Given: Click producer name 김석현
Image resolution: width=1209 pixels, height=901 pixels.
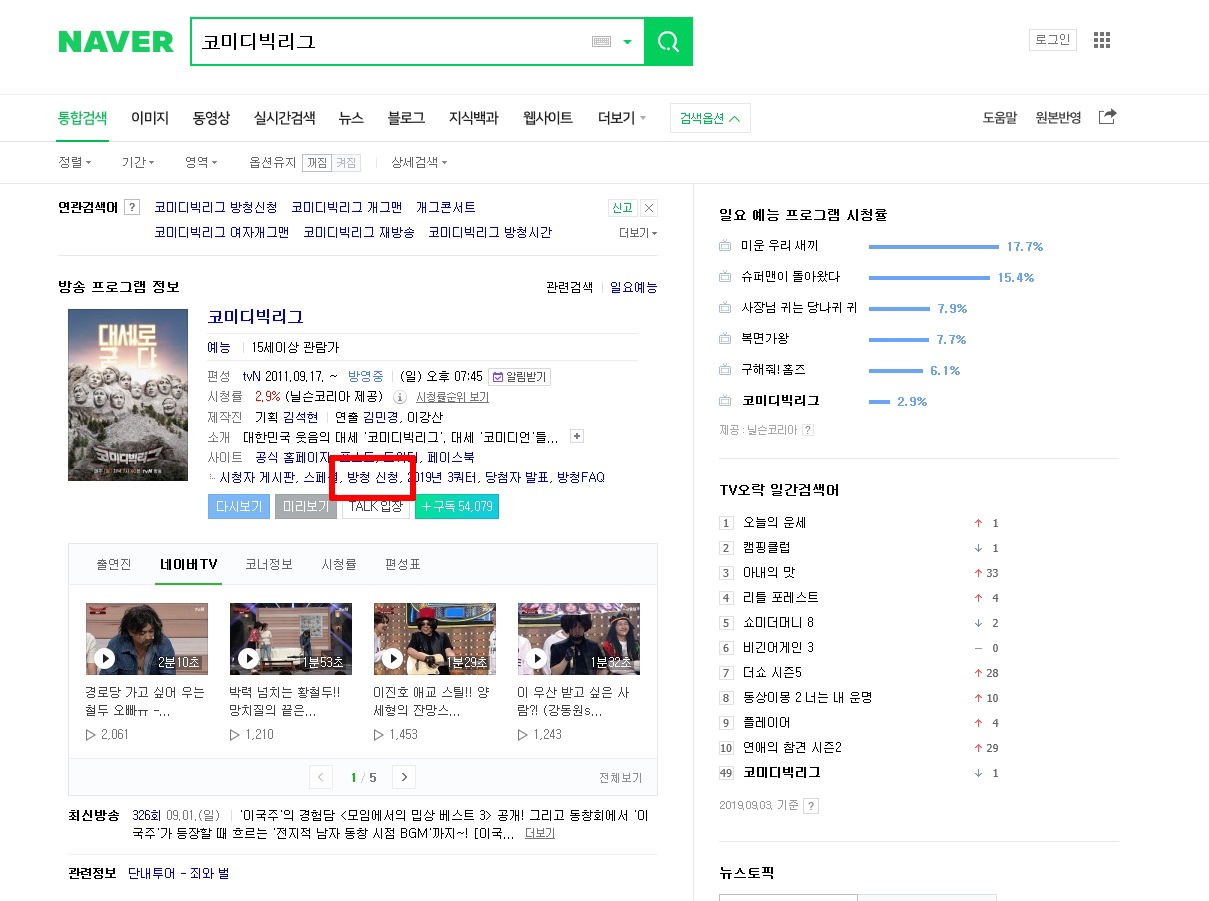Looking at the screenshot, I should click(x=300, y=417).
